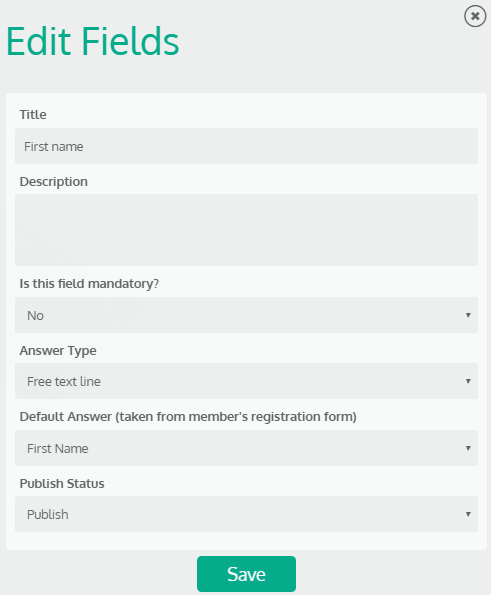The image size is (491, 595).
Task: Click the Title input containing First name
Action: click(246, 146)
